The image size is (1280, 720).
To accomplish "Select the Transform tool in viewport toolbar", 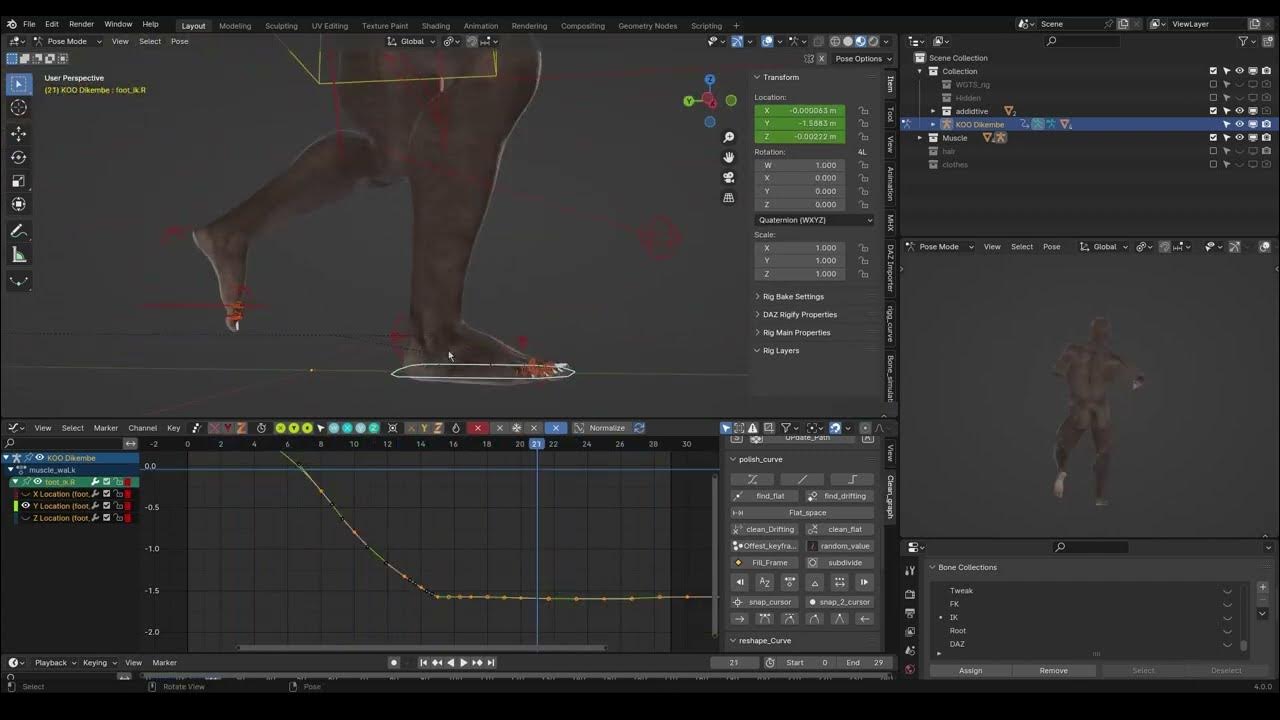I will [x=18, y=204].
